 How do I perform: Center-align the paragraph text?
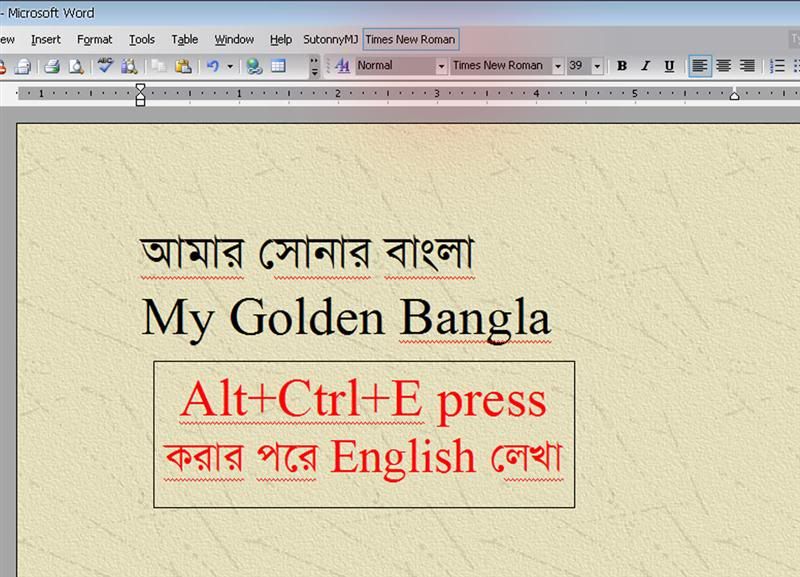click(723, 66)
